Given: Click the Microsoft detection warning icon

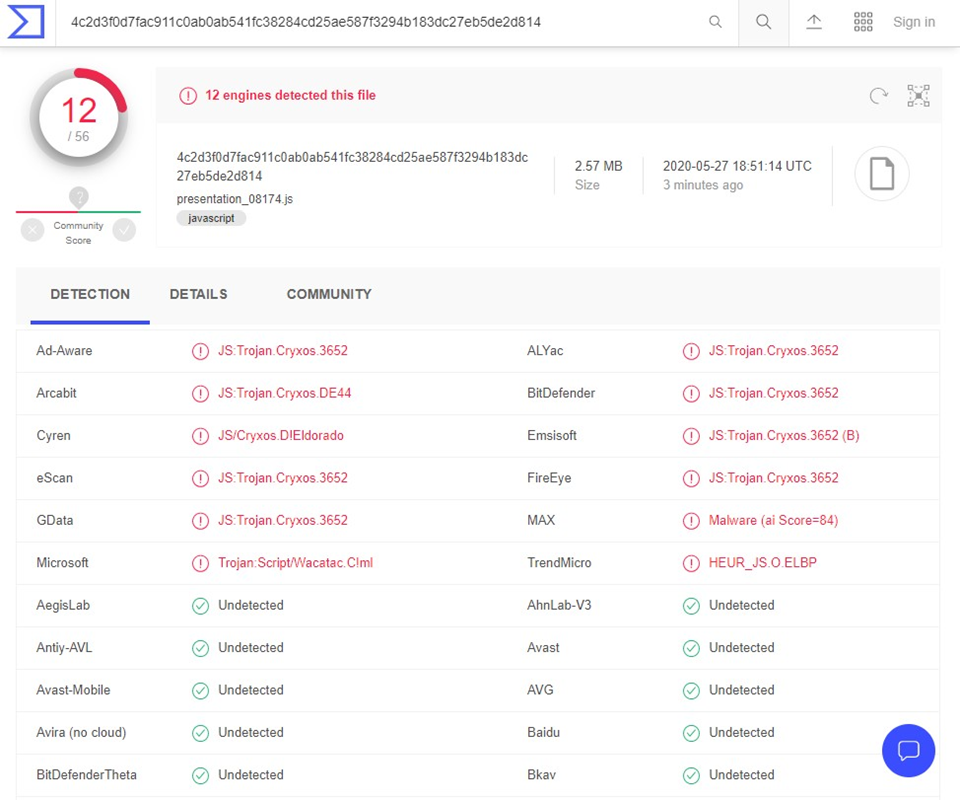Looking at the screenshot, I should tap(200, 563).
